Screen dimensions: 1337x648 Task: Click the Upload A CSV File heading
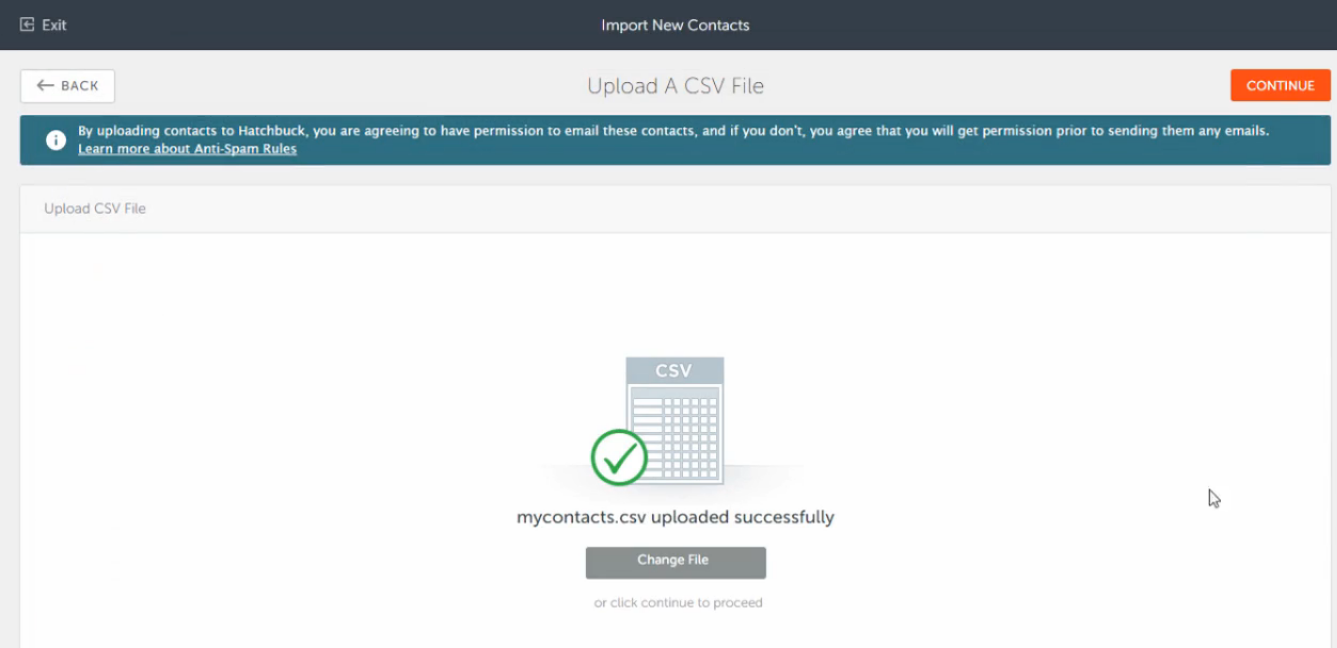tap(675, 86)
